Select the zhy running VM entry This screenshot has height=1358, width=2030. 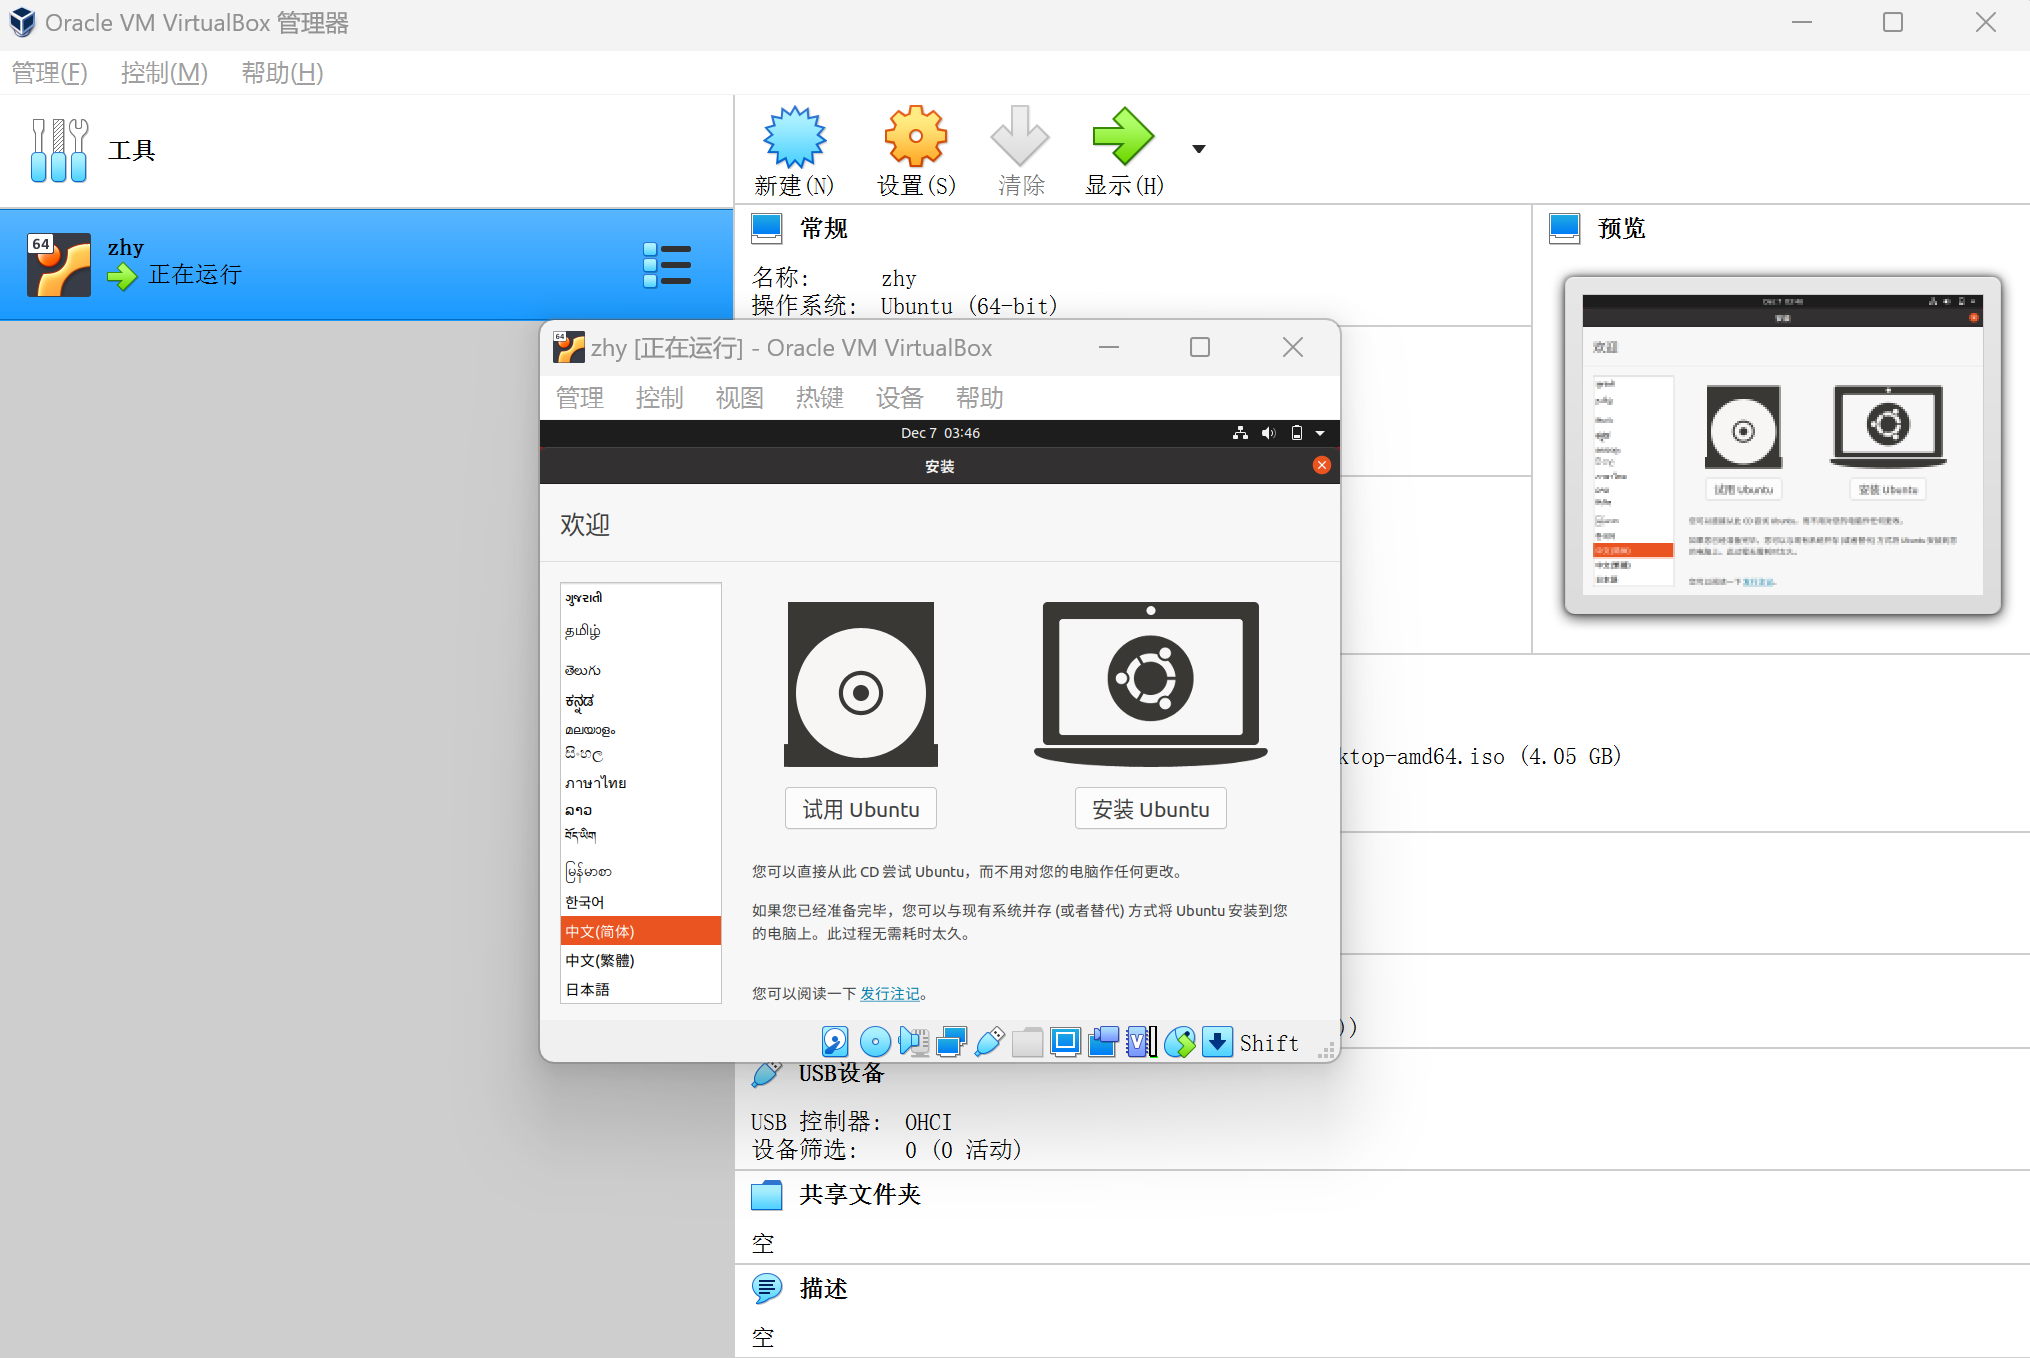tap(366, 265)
